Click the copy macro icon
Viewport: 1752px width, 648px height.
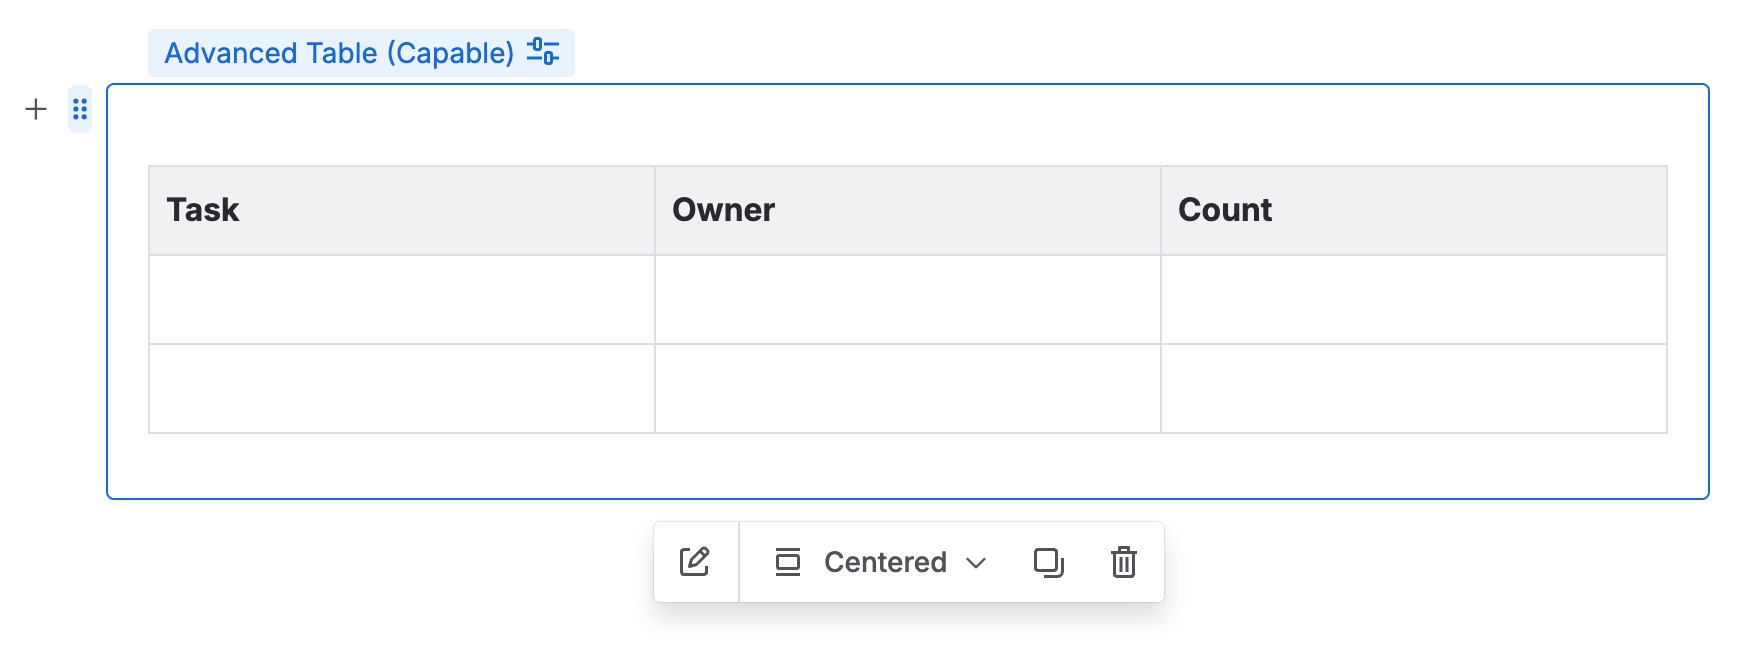pos(1048,562)
